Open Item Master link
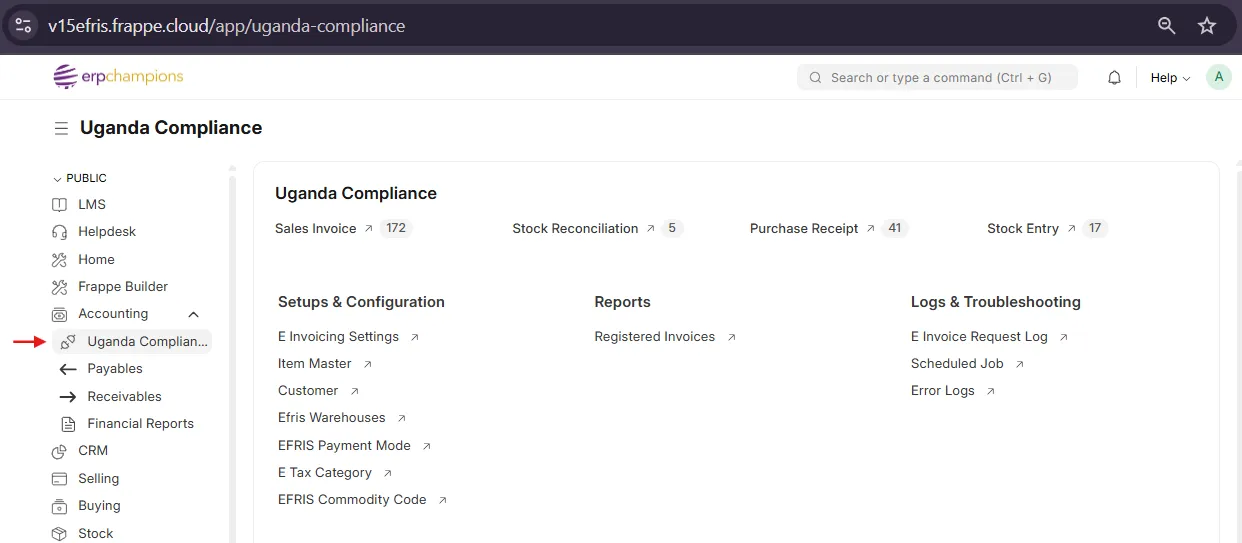This screenshot has width=1242, height=543. [315, 364]
